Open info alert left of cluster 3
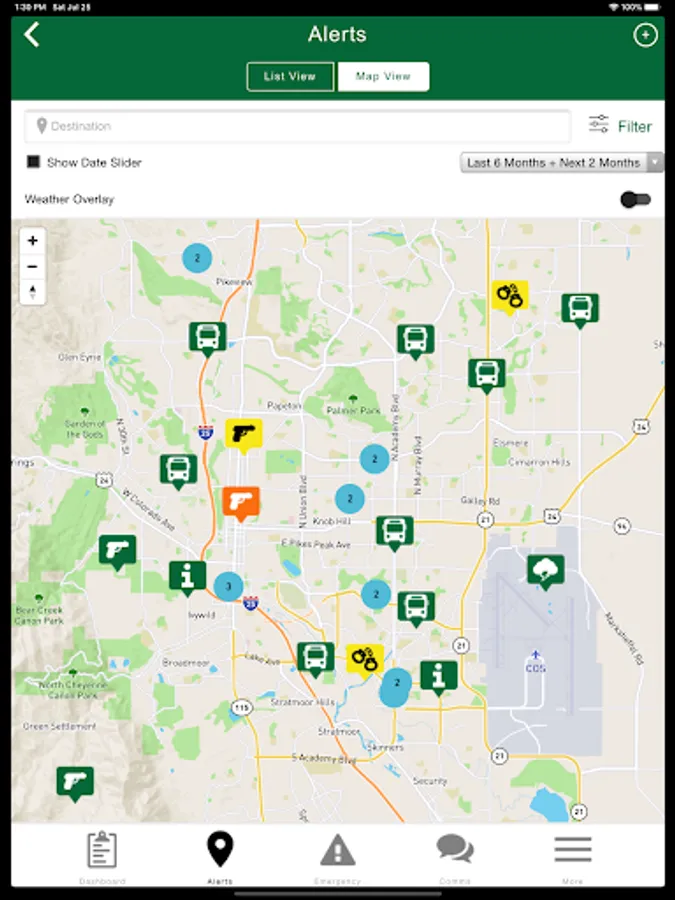This screenshot has width=675, height=900. [188, 578]
